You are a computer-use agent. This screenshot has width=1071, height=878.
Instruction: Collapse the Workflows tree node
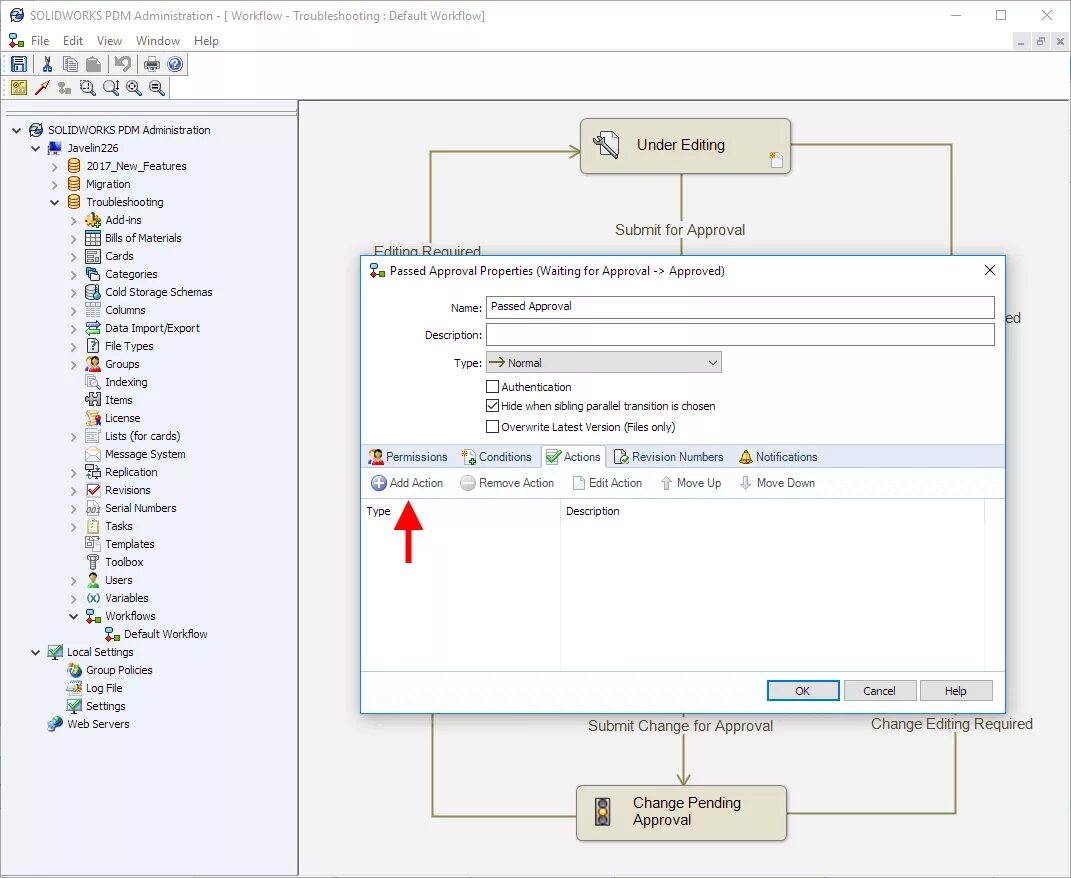74,616
